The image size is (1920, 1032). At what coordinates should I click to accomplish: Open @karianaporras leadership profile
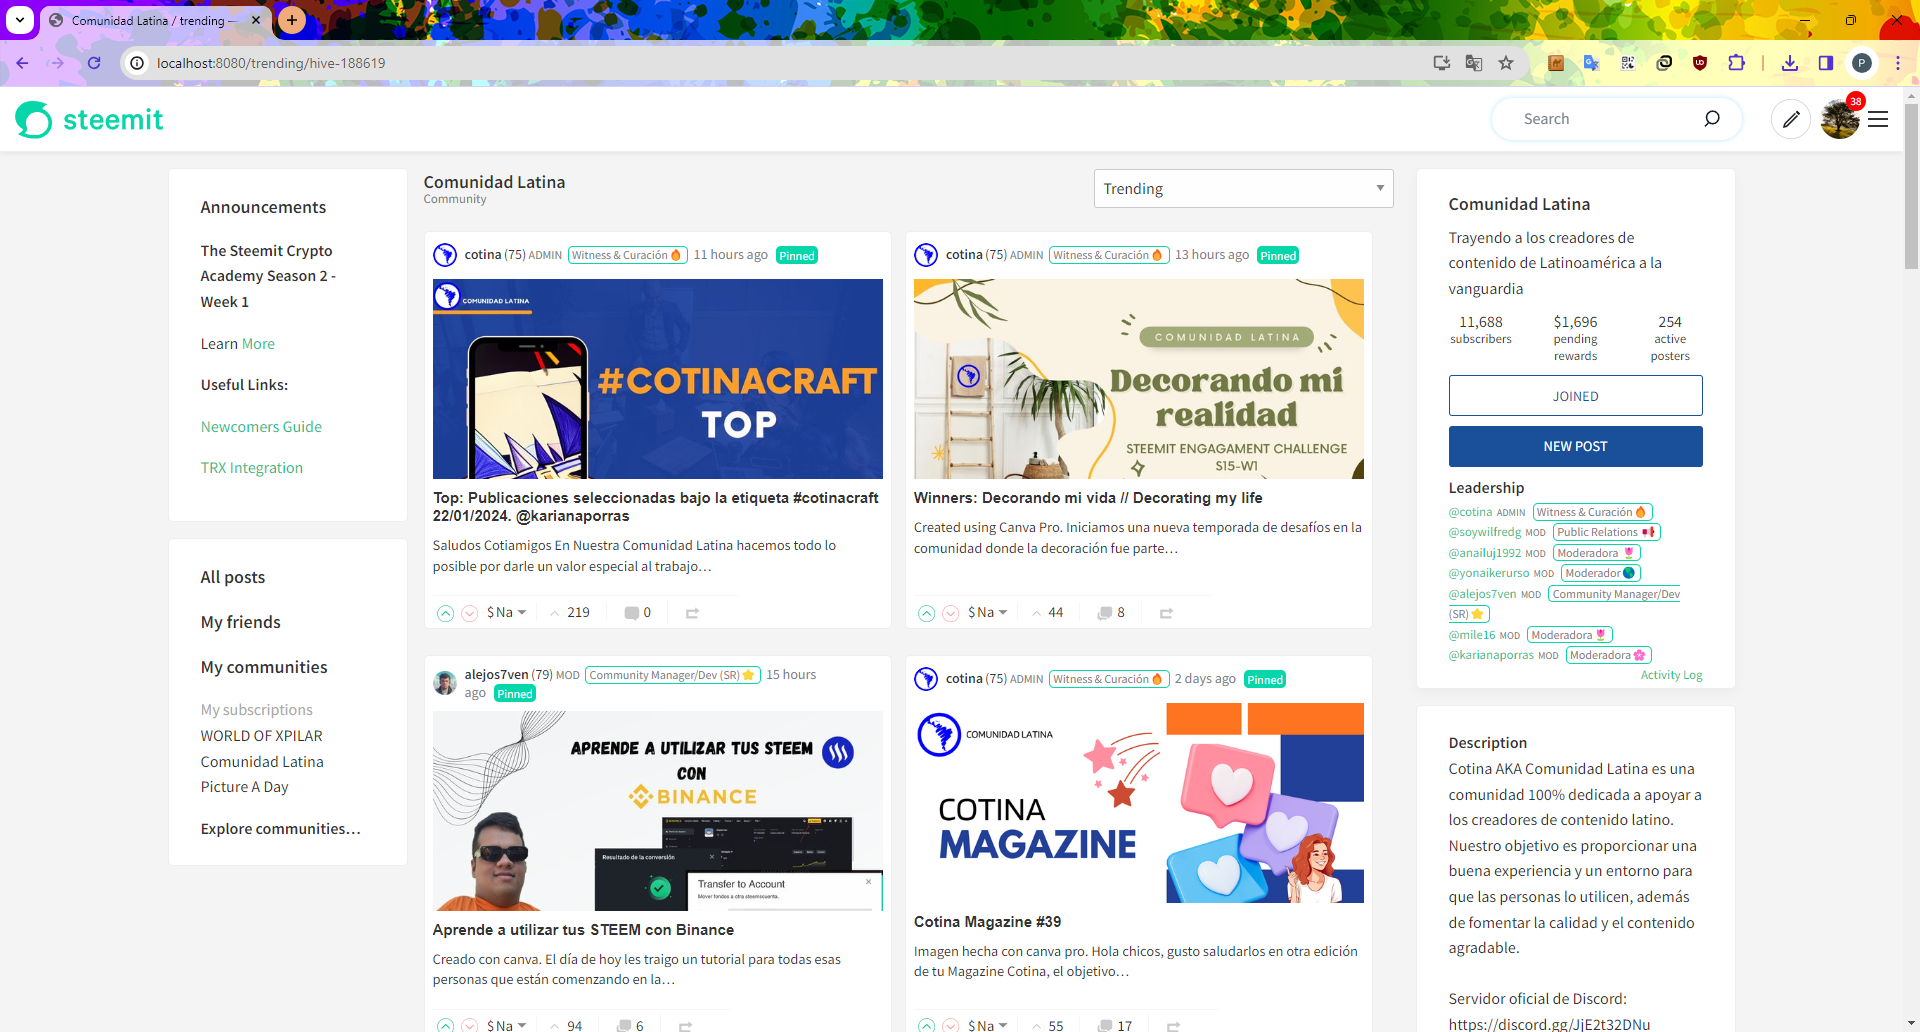[1491, 655]
